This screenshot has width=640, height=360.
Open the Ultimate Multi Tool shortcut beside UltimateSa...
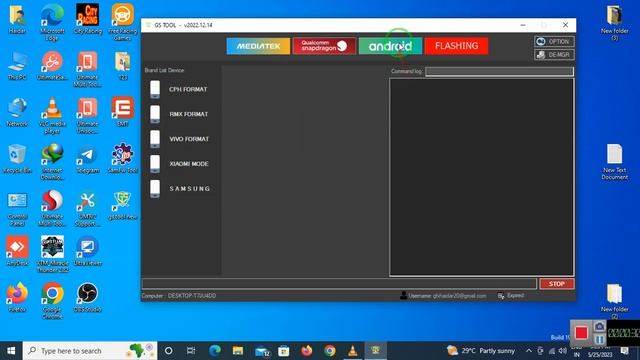click(x=88, y=69)
